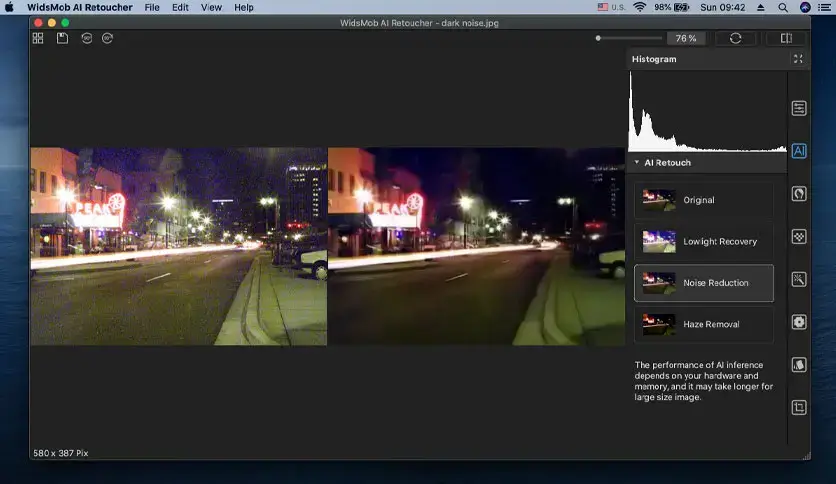This screenshot has height=484, width=836.
Task: Open Spotlight search icon
Action: coord(783,7)
